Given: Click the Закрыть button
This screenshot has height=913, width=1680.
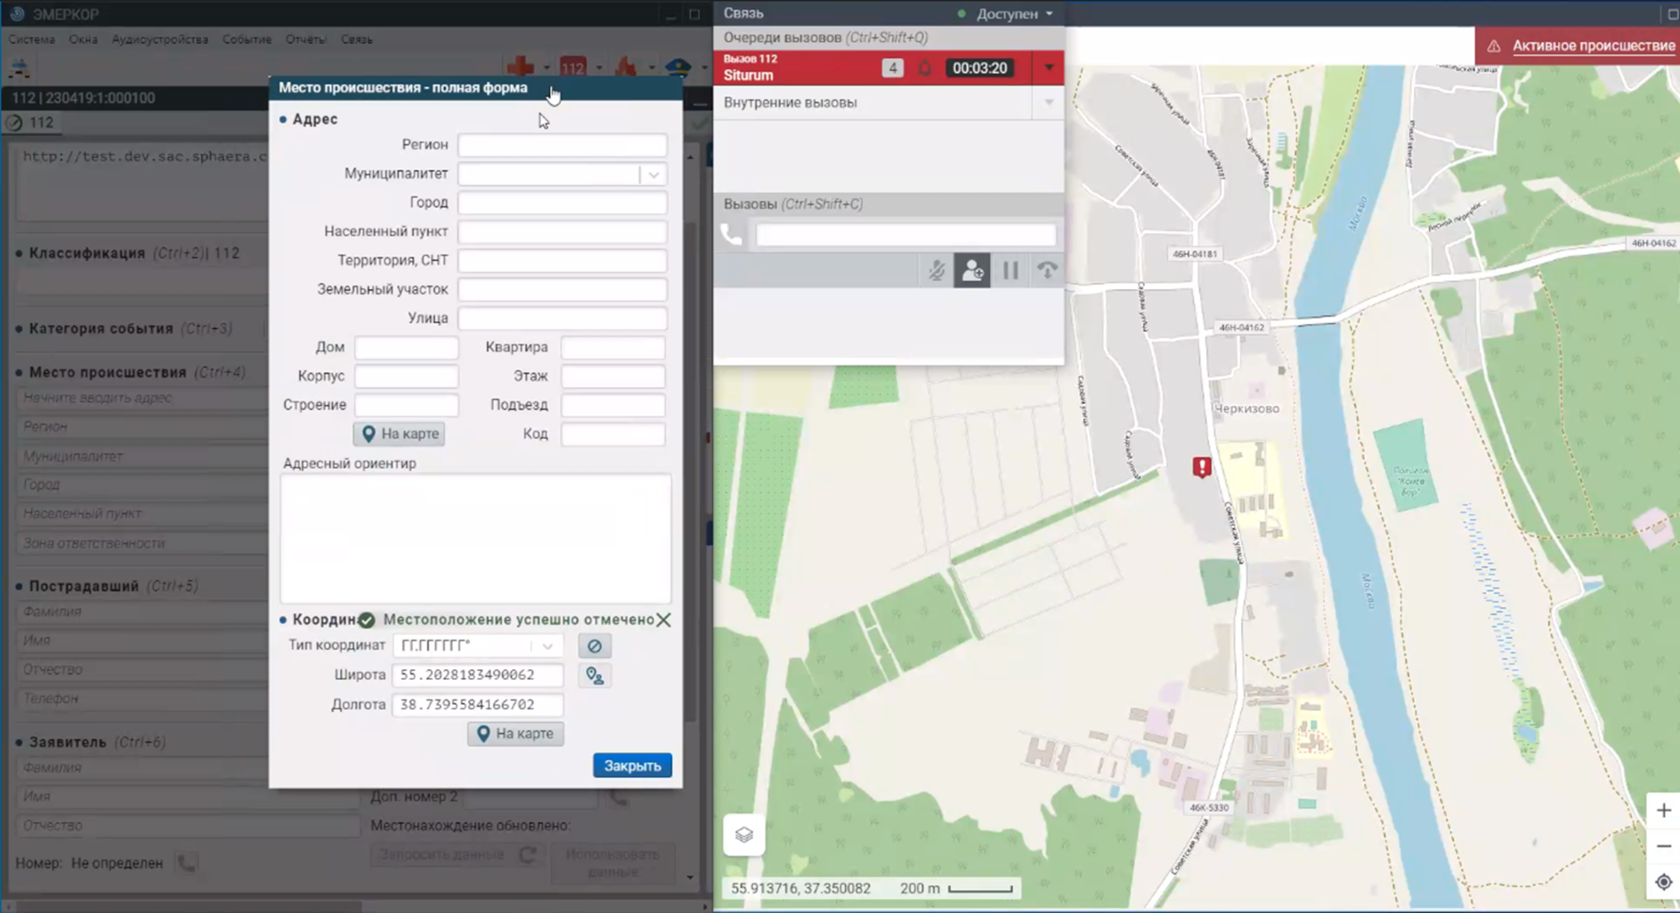Looking at the screenshot, I should 632,765.
